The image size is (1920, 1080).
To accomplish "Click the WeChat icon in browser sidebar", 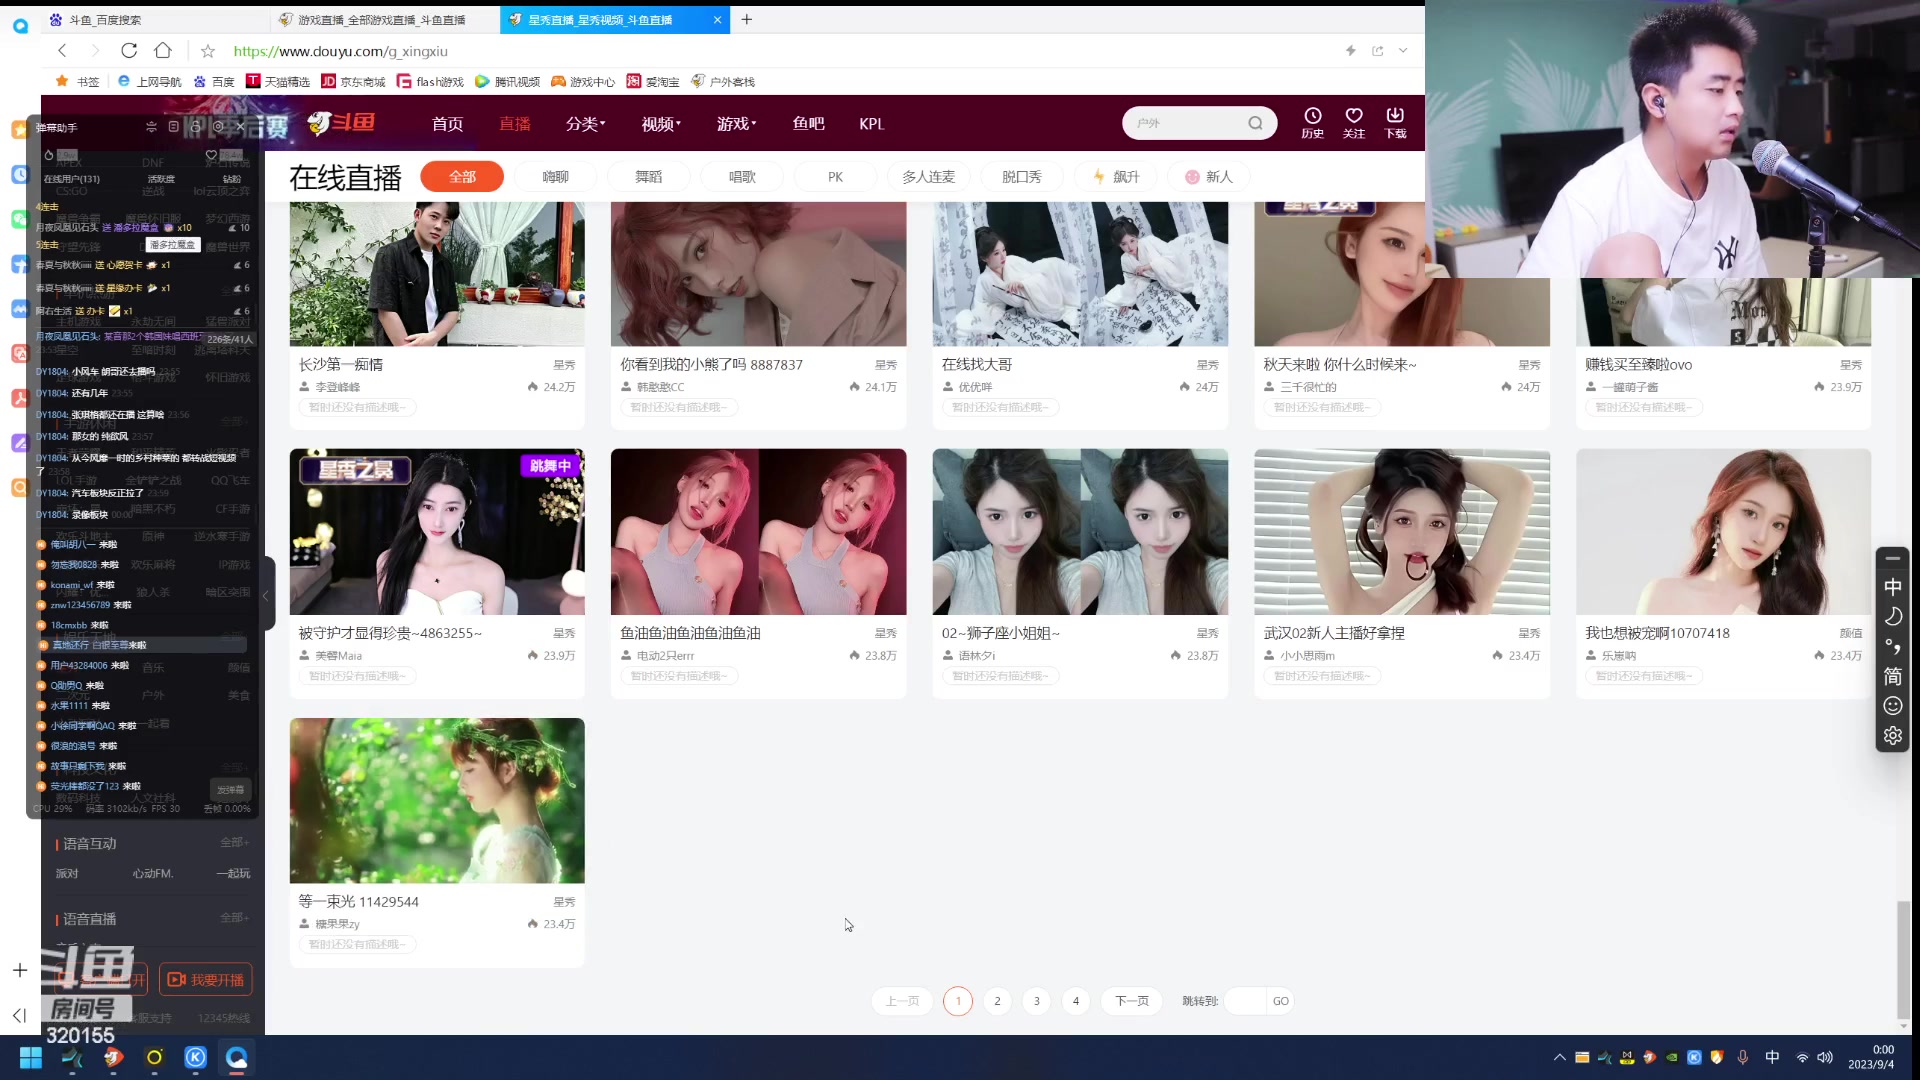I will pyautogui.click(x=20, y=219).
